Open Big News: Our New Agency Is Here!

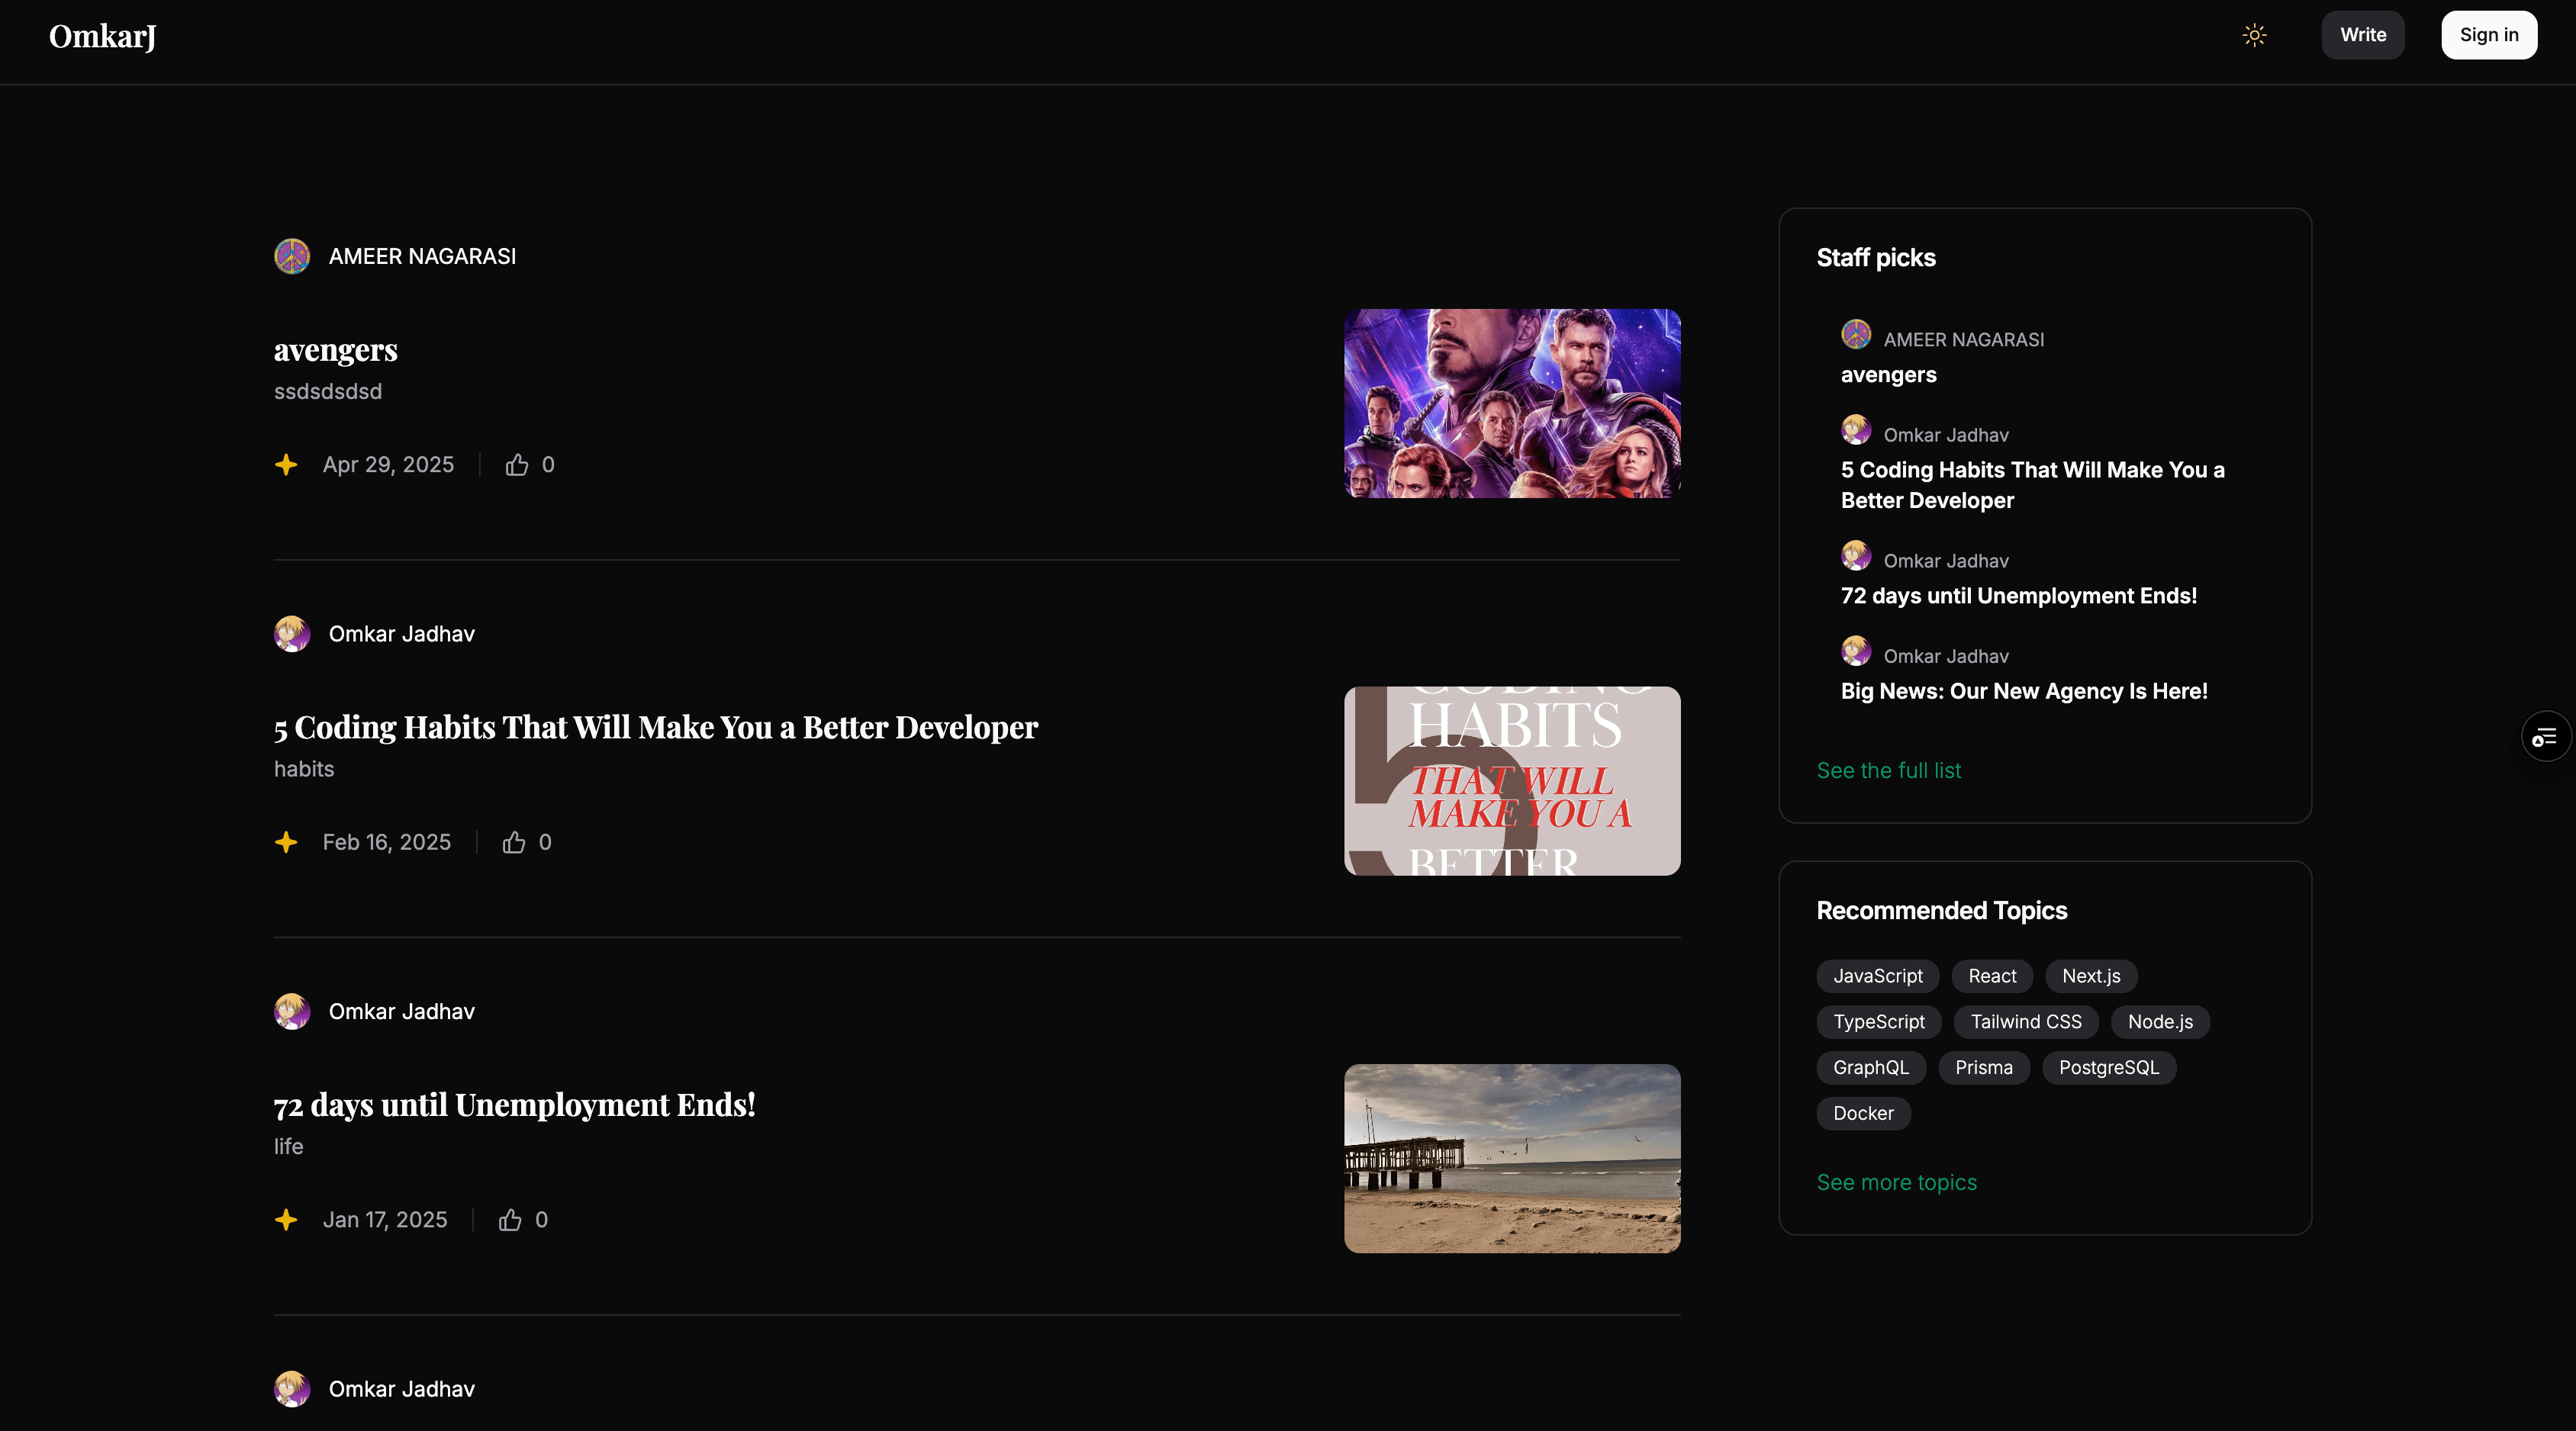(x=2024, y=691)
